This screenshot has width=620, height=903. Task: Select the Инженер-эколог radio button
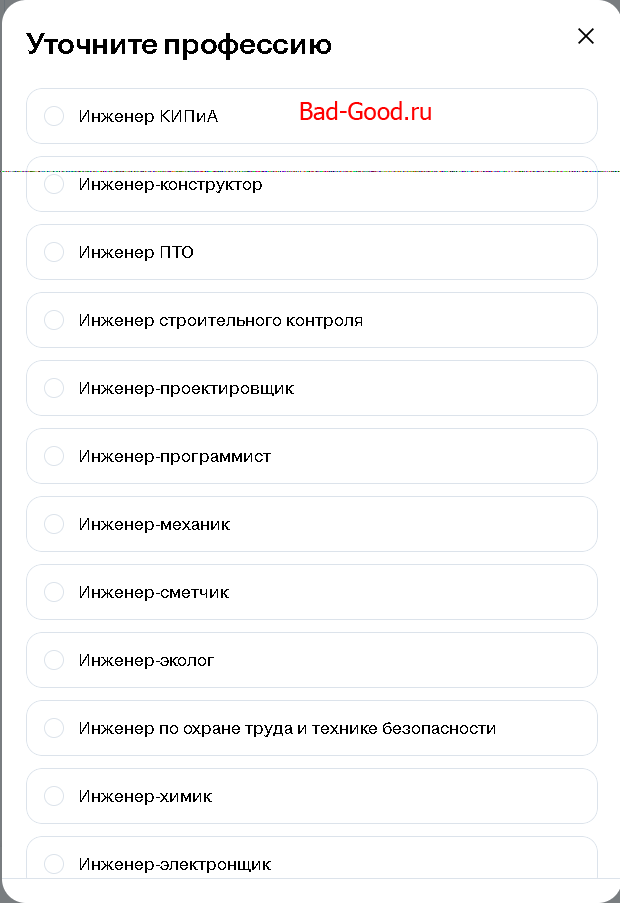click(54, 660)
